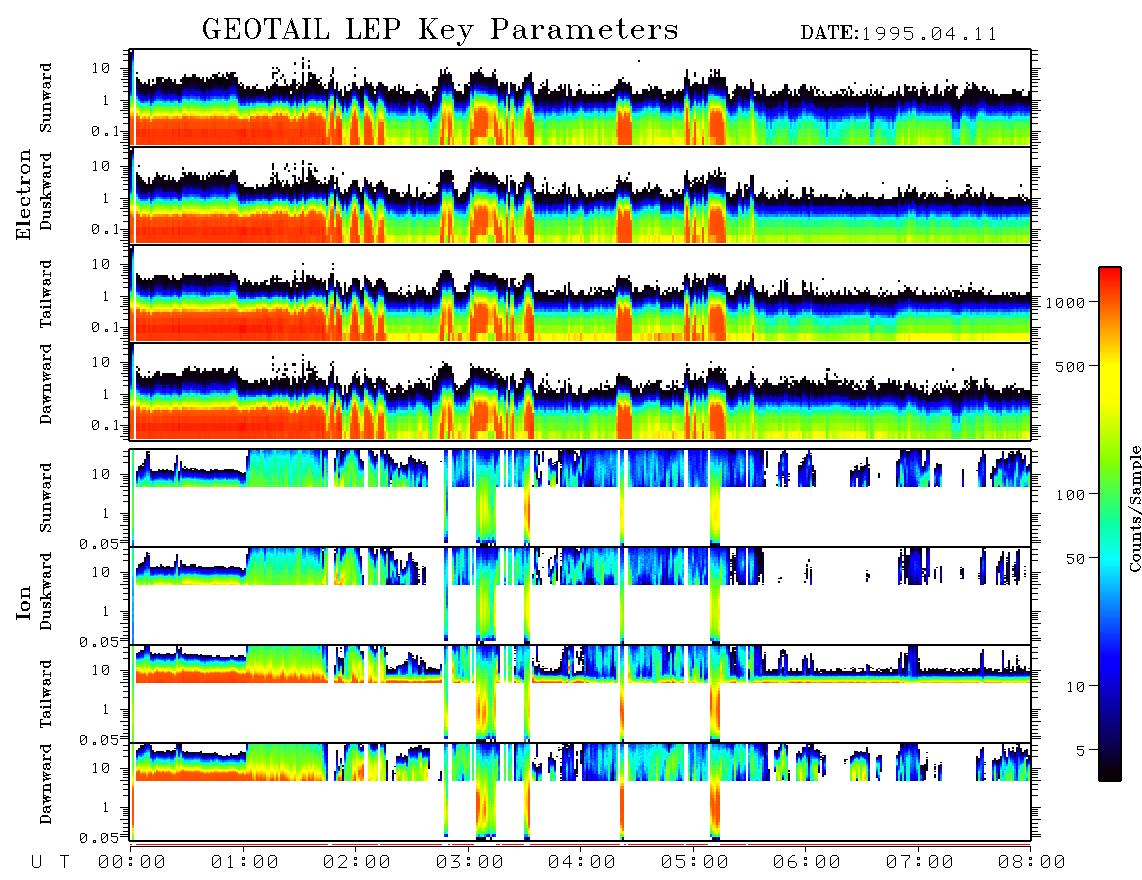This screenshot has width=1142, height=880.
Task: Select the 500 color bar tick label
Action: point(1070,366)
